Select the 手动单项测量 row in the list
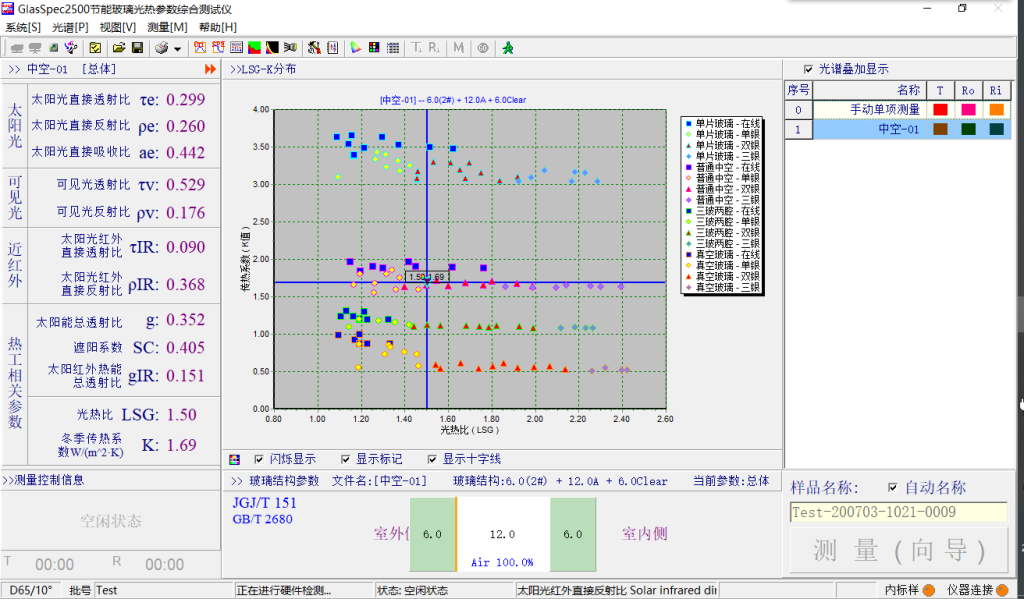1024x599 pixels. (x=898, y=110)
